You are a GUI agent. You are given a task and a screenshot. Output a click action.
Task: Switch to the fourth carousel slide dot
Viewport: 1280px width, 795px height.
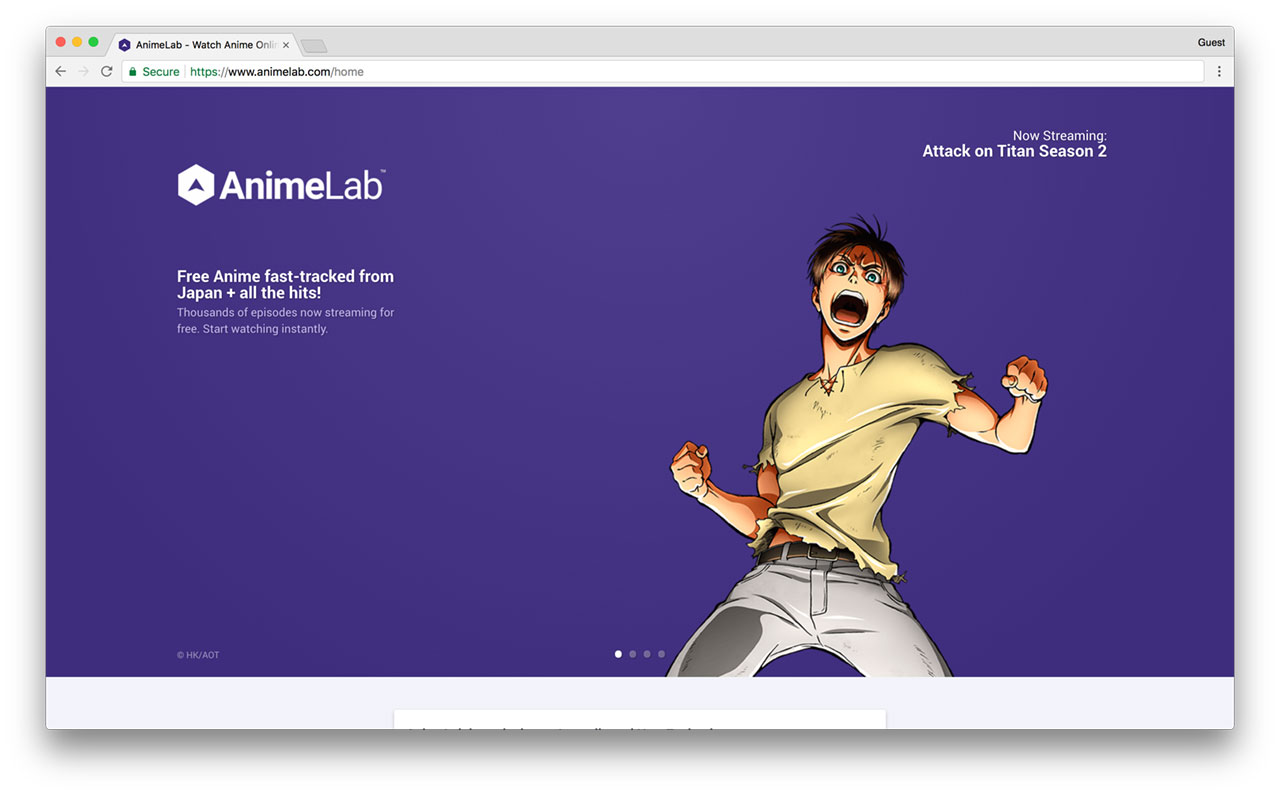pyautogui.click(x=661, y=654)
